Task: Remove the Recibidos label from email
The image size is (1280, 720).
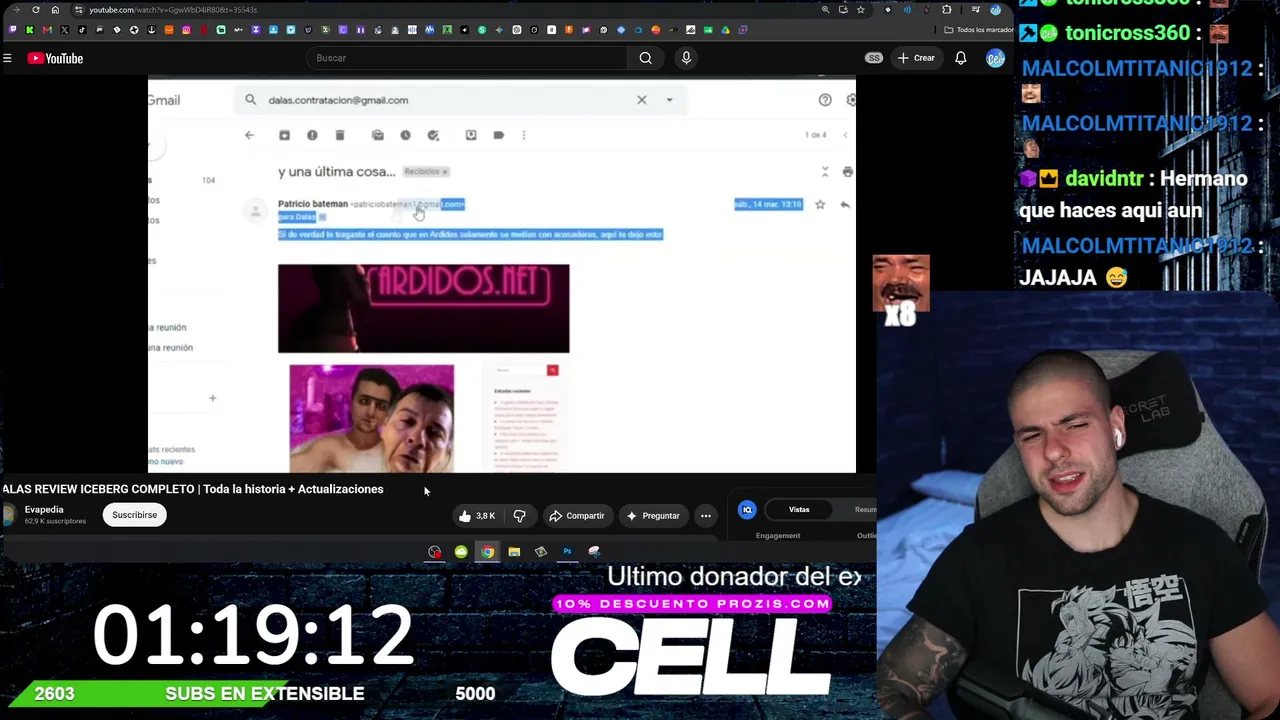Action: [x=445, y=172]
